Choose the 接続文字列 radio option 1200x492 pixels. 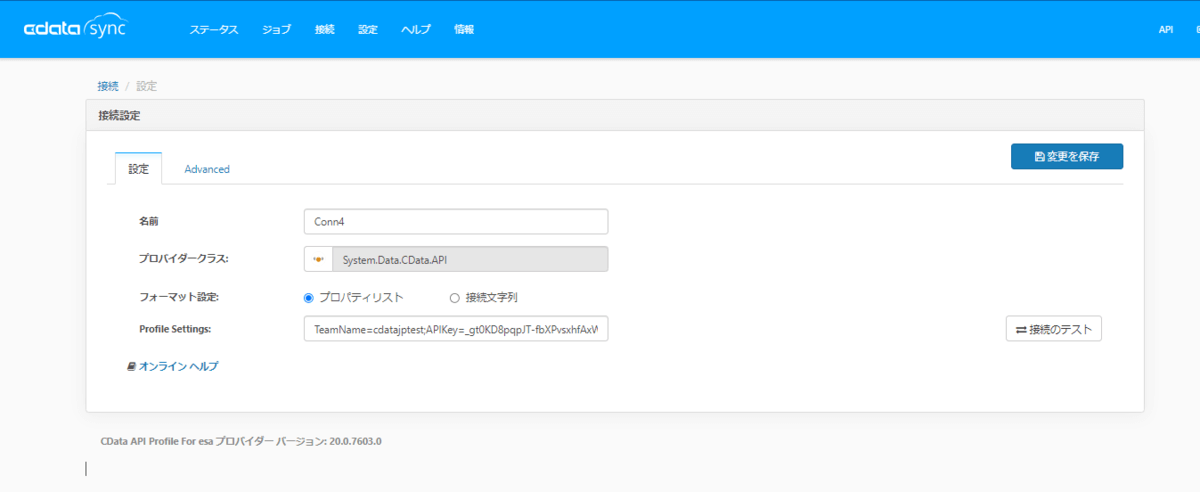point(455,297)
